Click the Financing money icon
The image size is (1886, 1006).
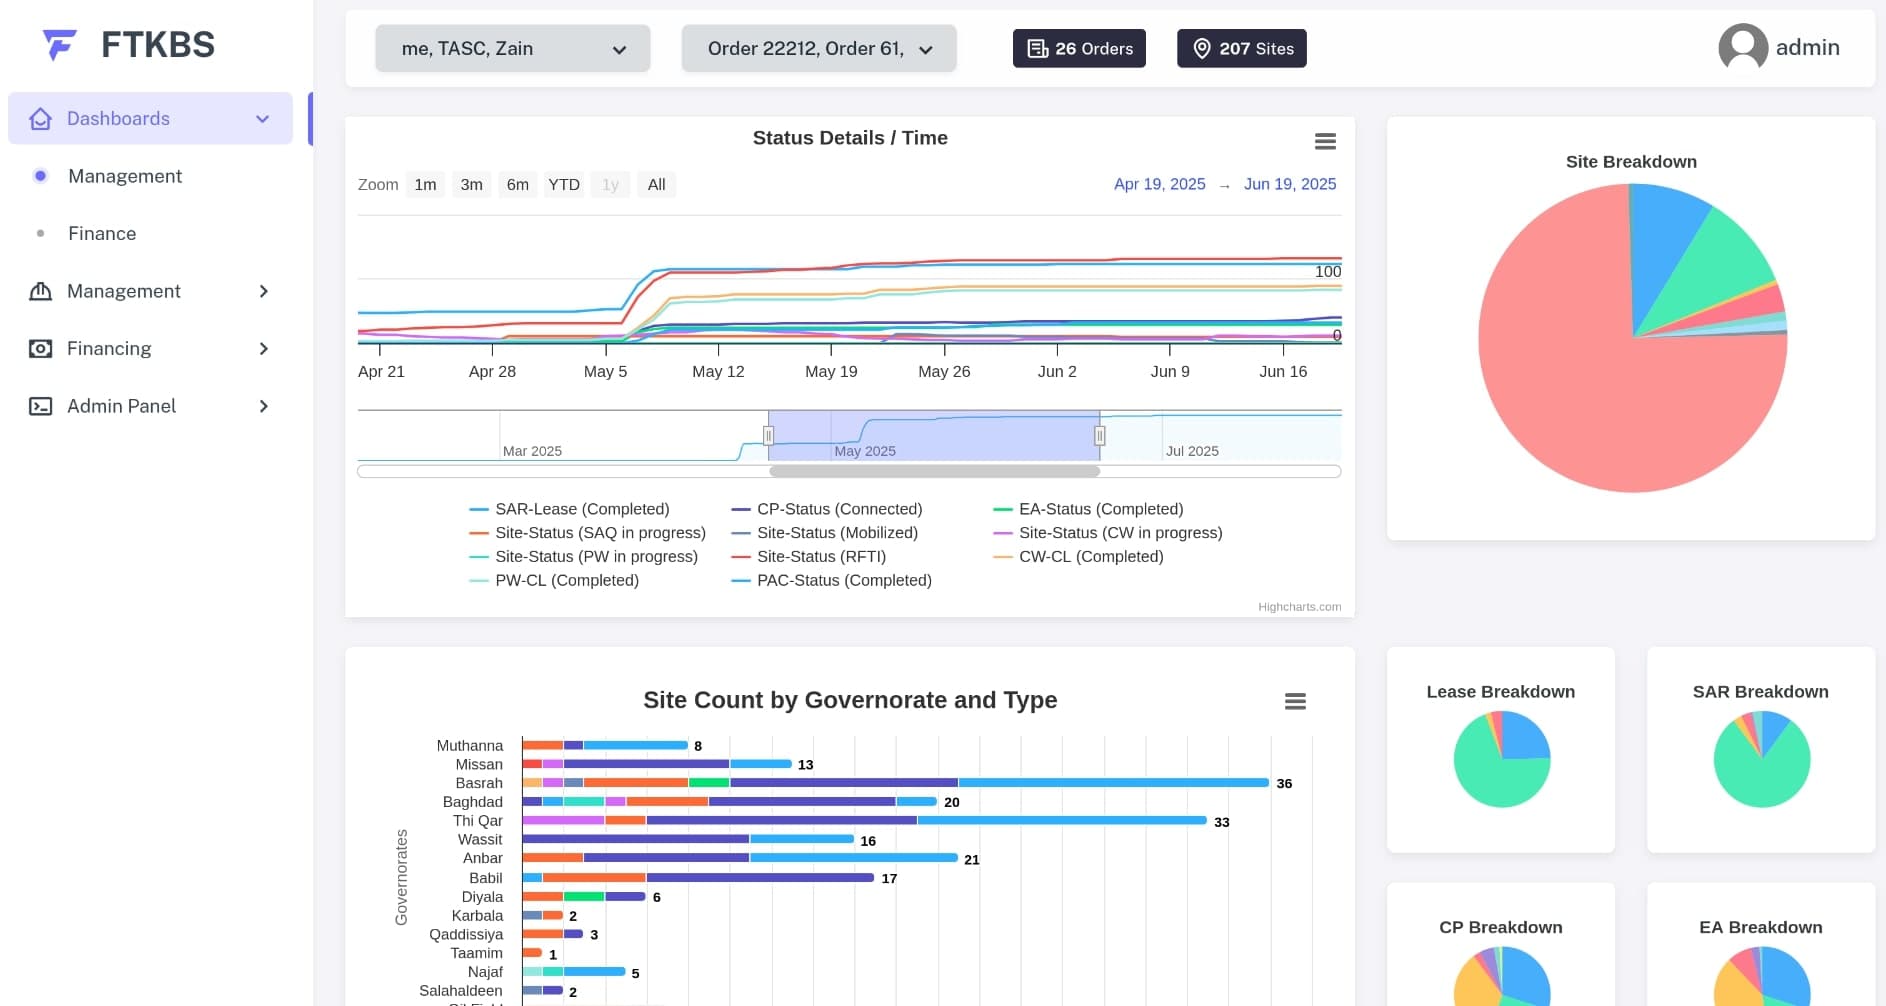coord(40,349)
